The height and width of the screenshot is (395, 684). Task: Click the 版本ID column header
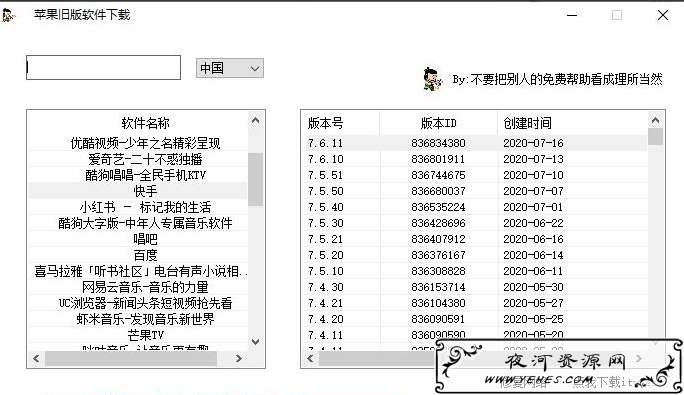pyautogui.click(x=438, y=123)
